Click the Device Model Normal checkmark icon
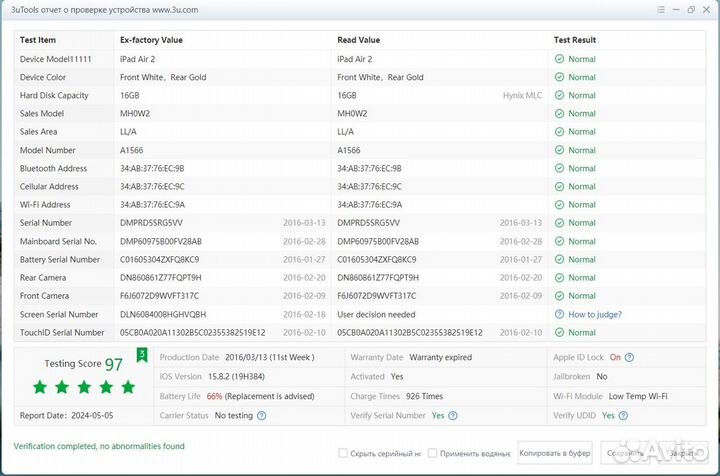 [x=560, y=59]
